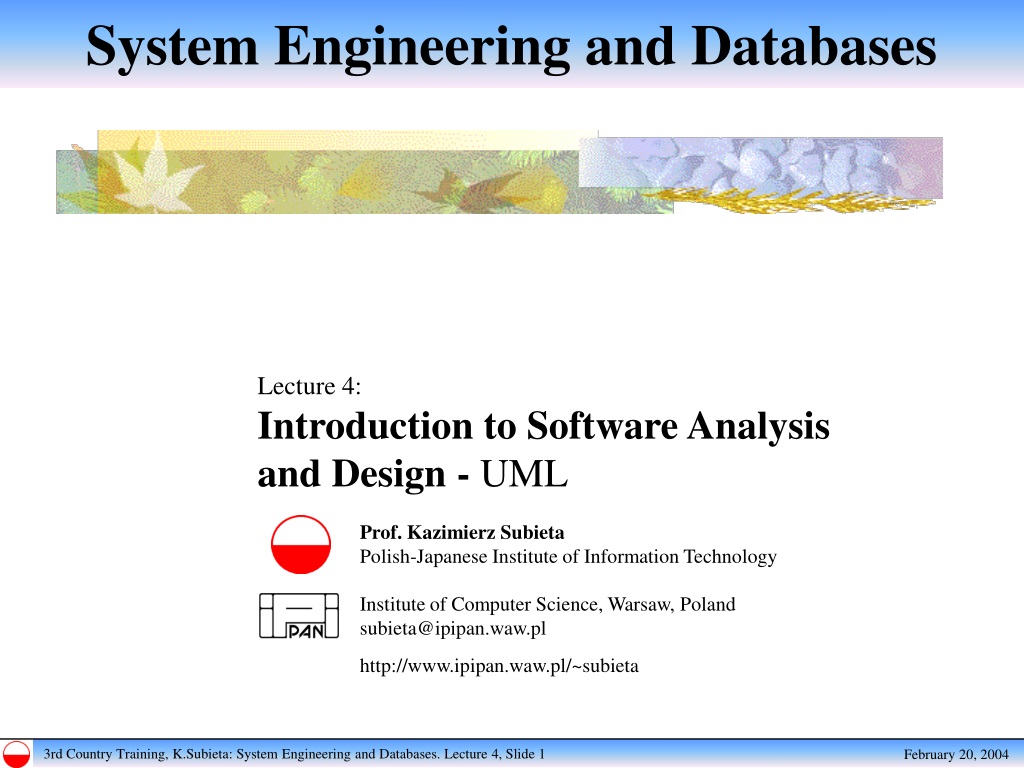
Task: Click the PAN institute logo
Action: (299, 616)
